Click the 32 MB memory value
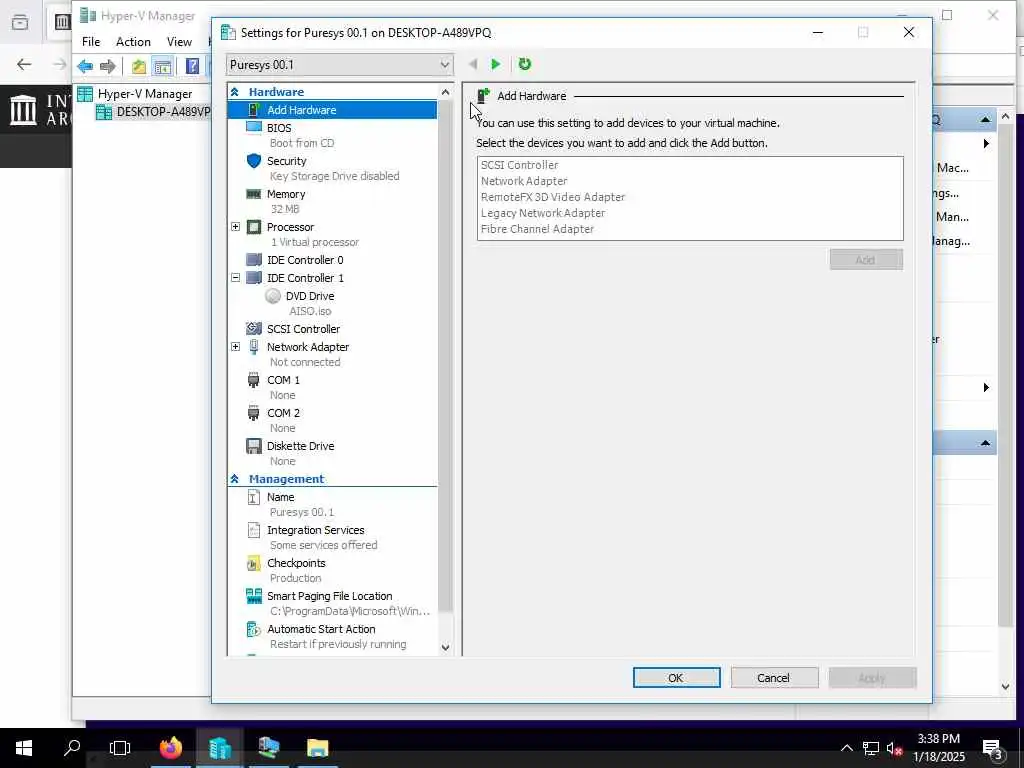 [x=285, y=209]
